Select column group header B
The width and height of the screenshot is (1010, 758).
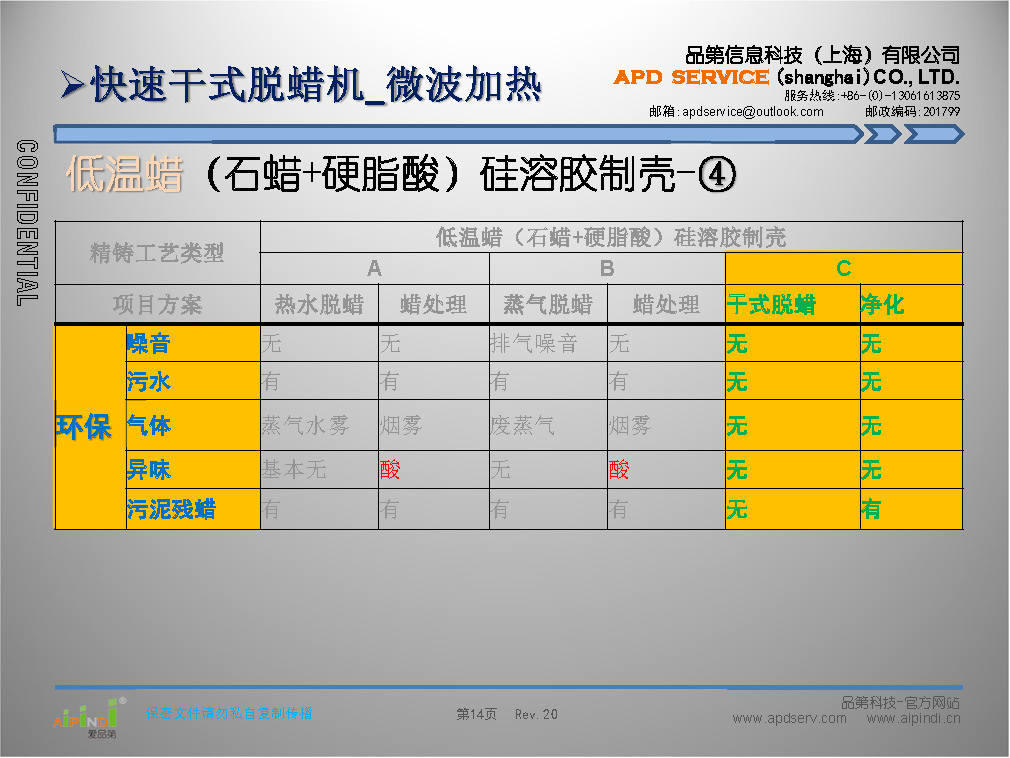pyautogui.click(x=607, y=269)
